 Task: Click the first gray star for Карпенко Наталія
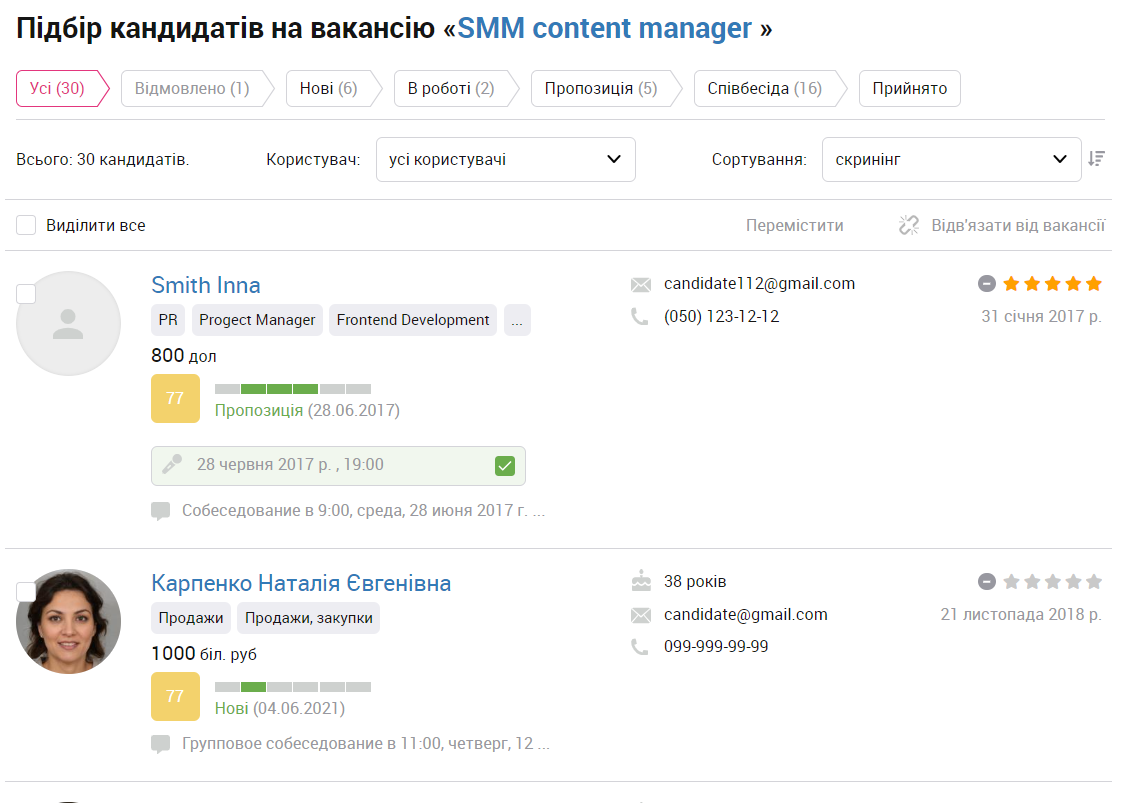tap(1011, 581)
